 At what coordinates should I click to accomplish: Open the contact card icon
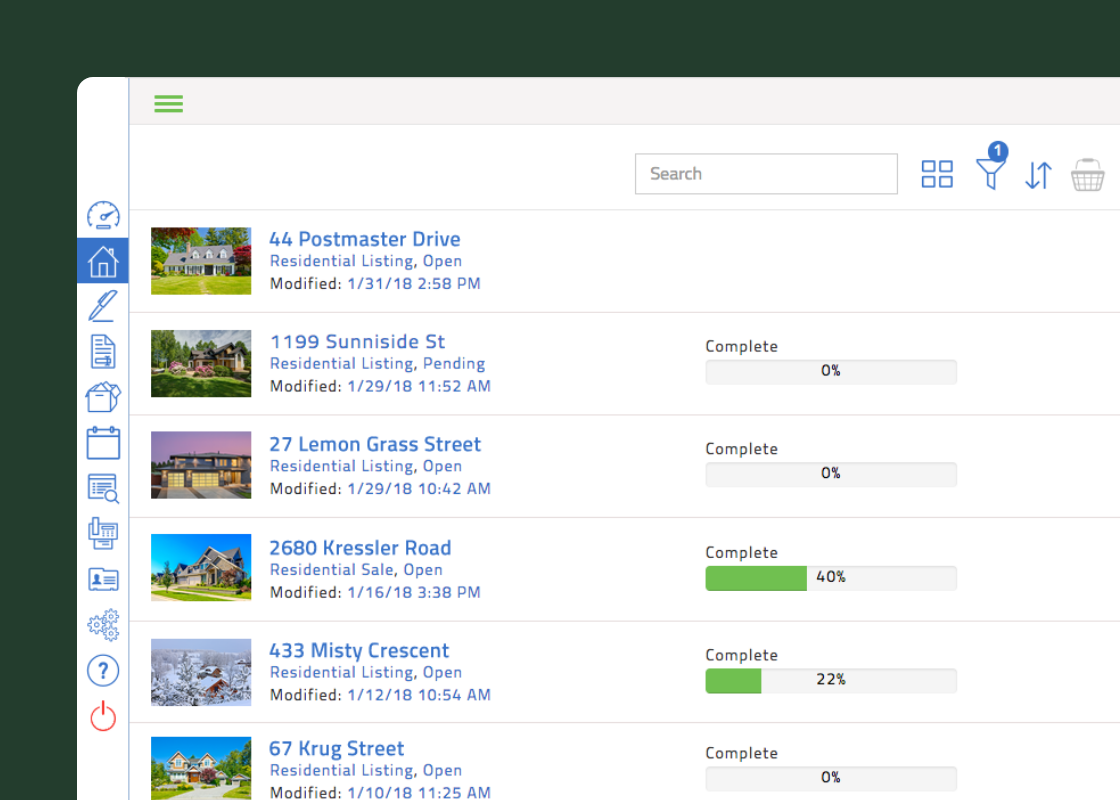pyautogui.click(x=103, y=579)
